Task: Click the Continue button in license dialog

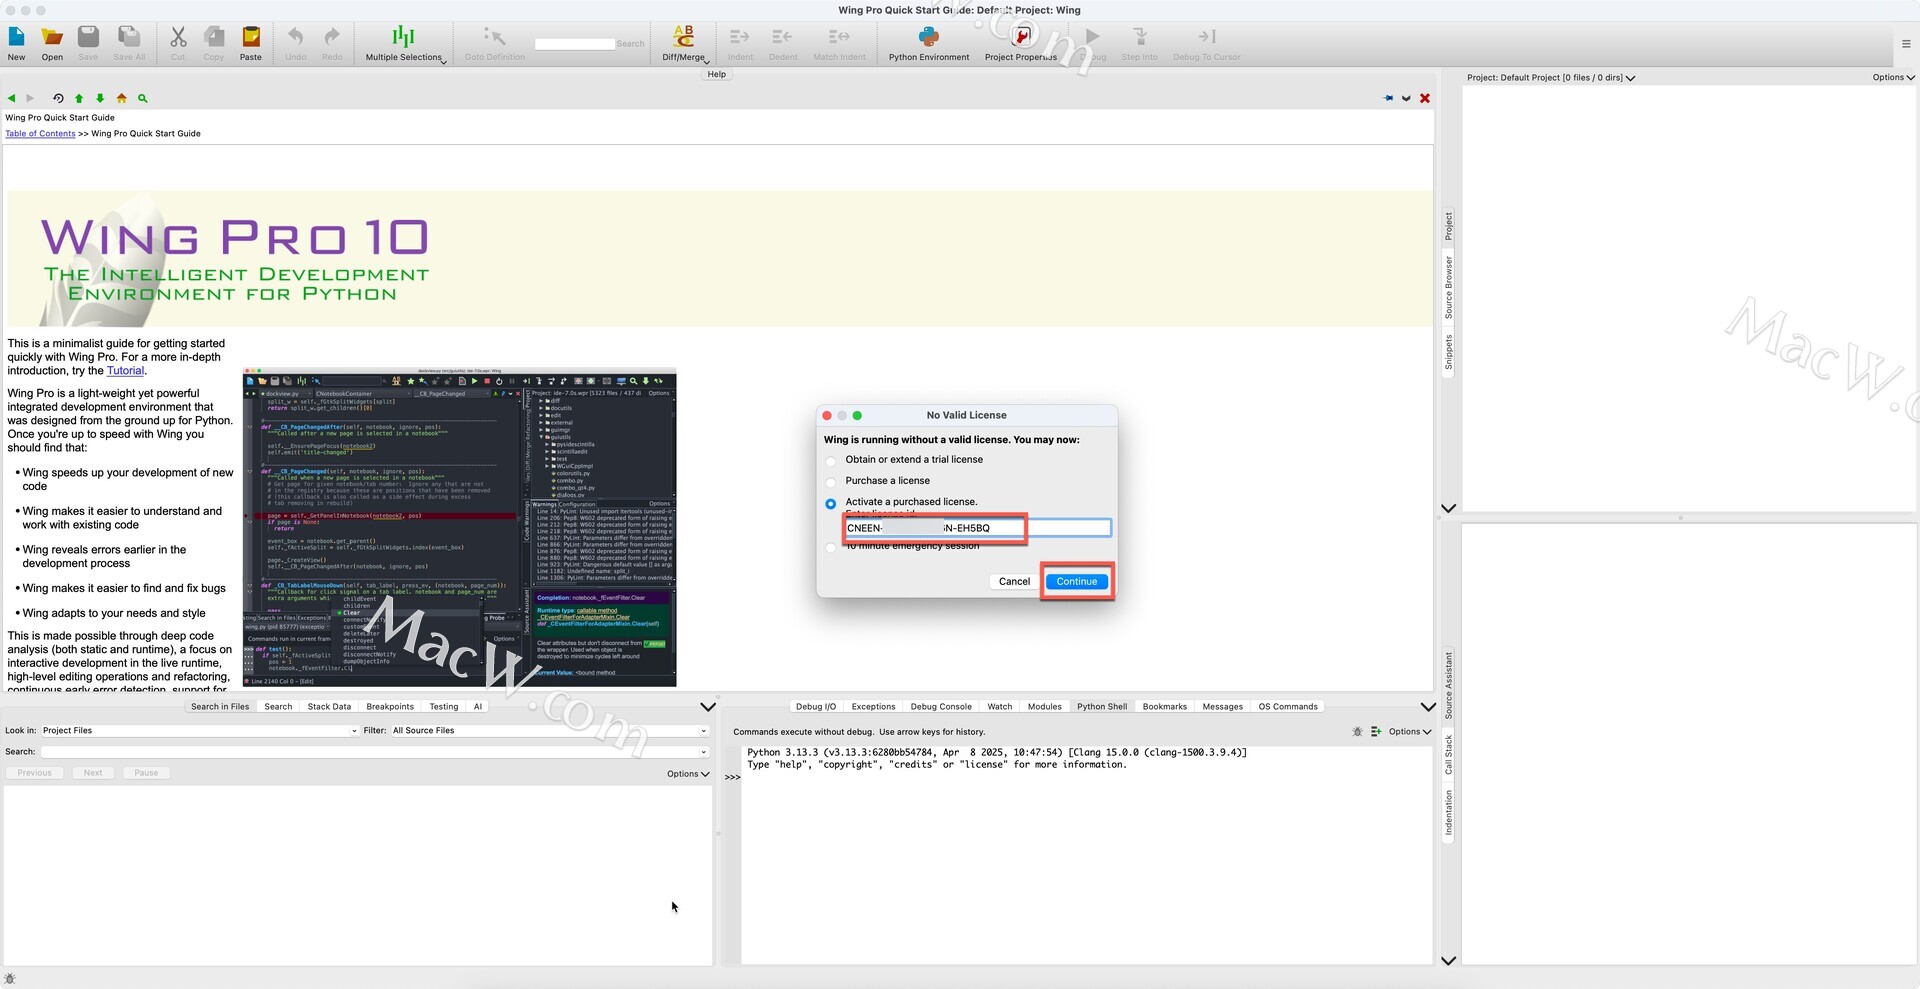Action: (1076, 582)
